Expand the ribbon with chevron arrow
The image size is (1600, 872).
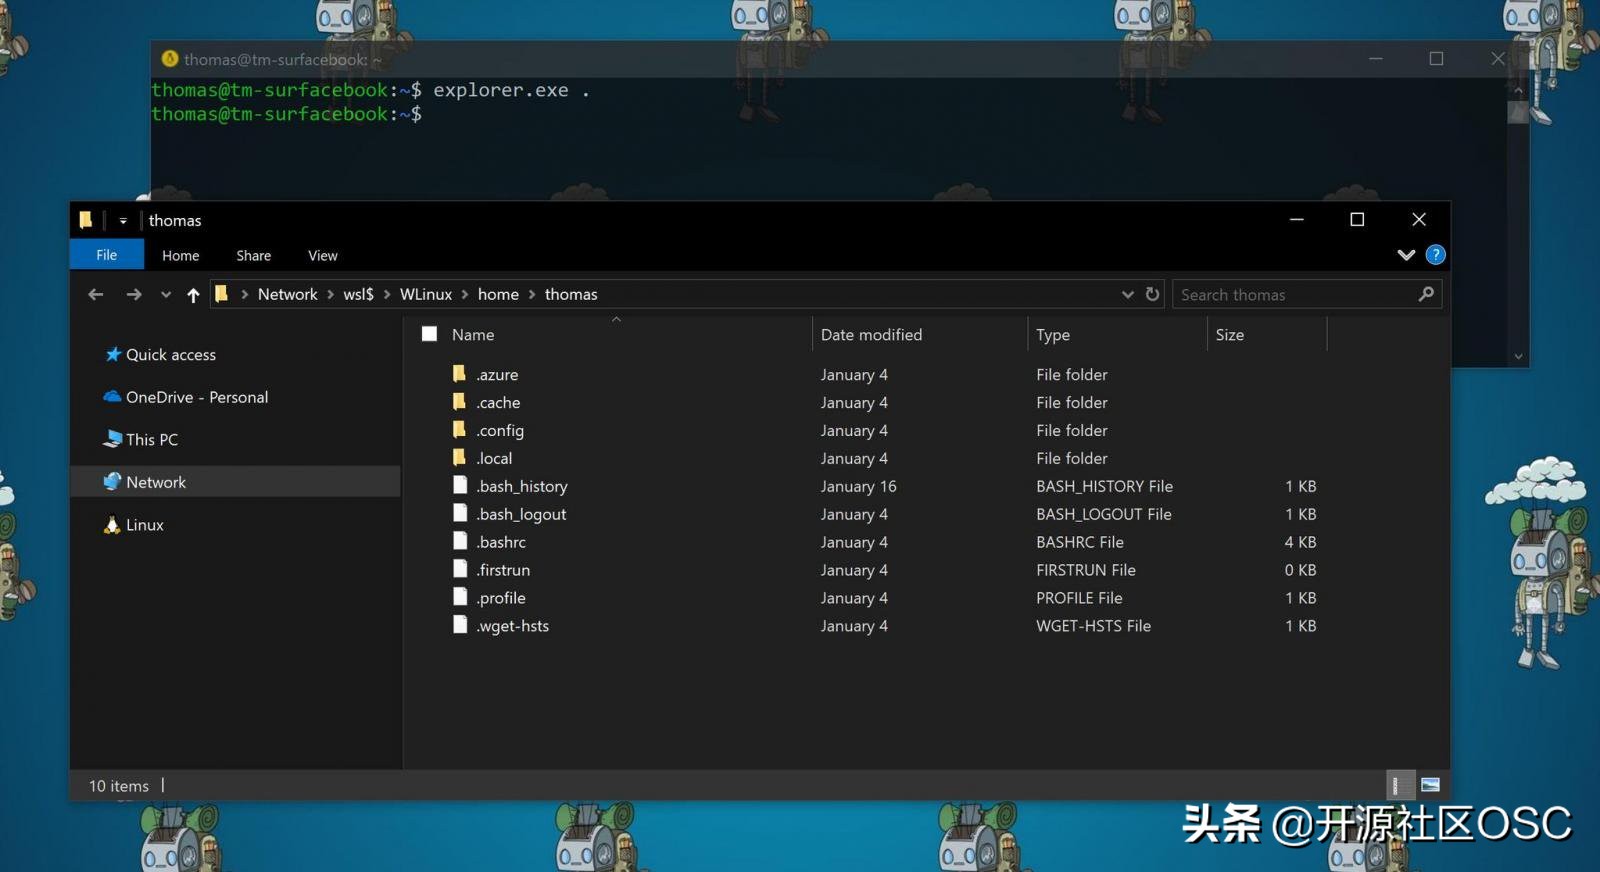coord(1406,255)
